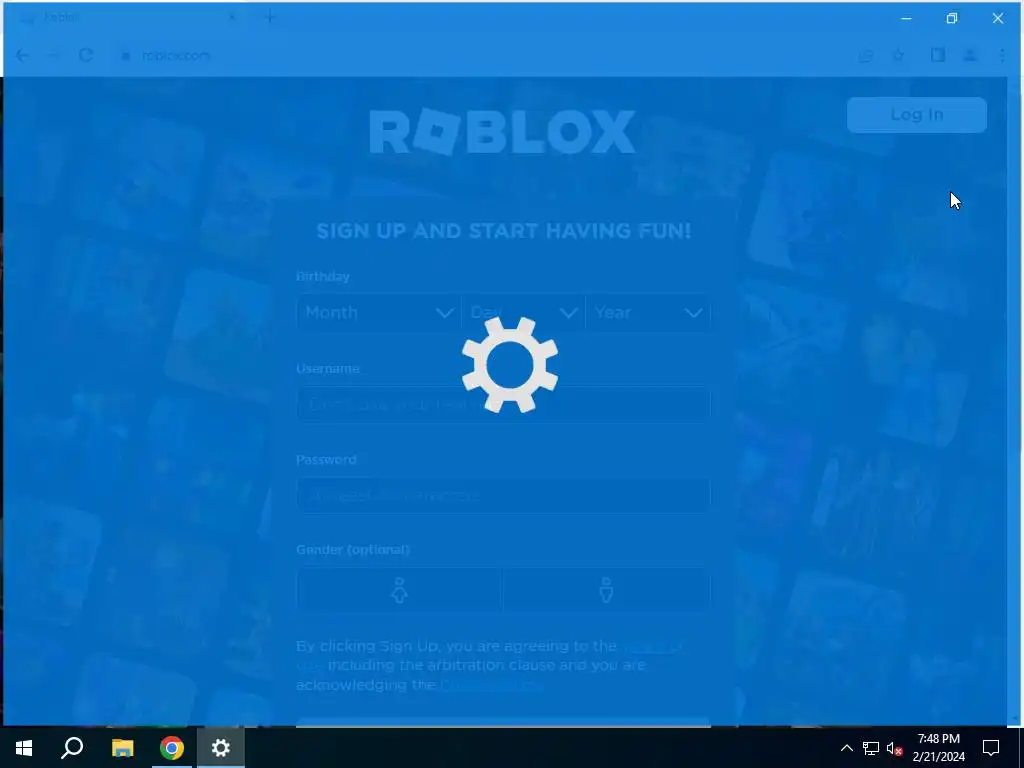1024x768 pixels.
Task: Share this page via the share icon
Action: pos(866,56)
